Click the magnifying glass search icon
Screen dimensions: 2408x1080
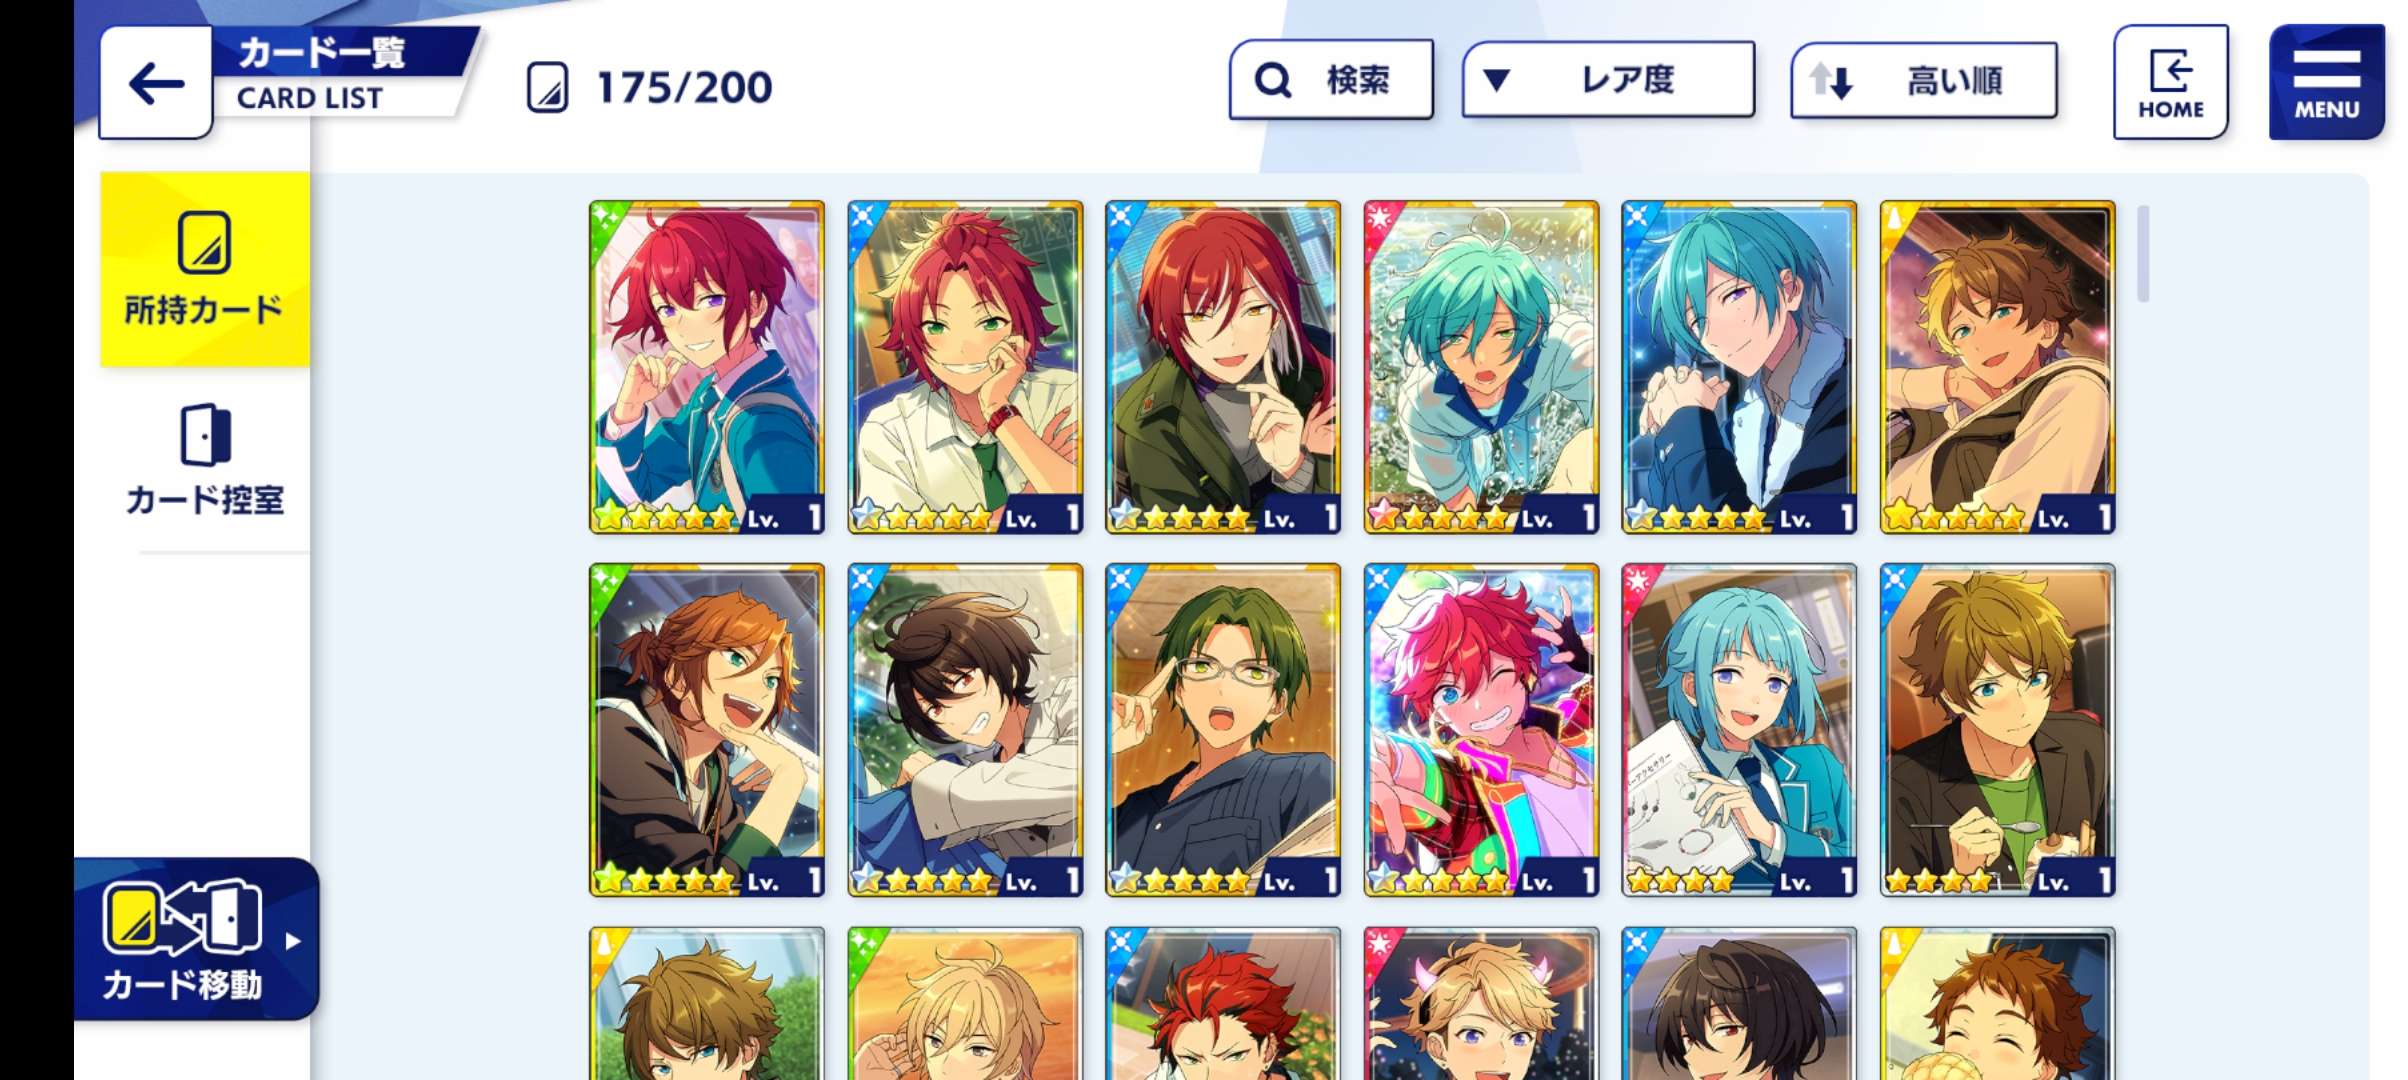pyautogui.click(x=1273, y=80)
